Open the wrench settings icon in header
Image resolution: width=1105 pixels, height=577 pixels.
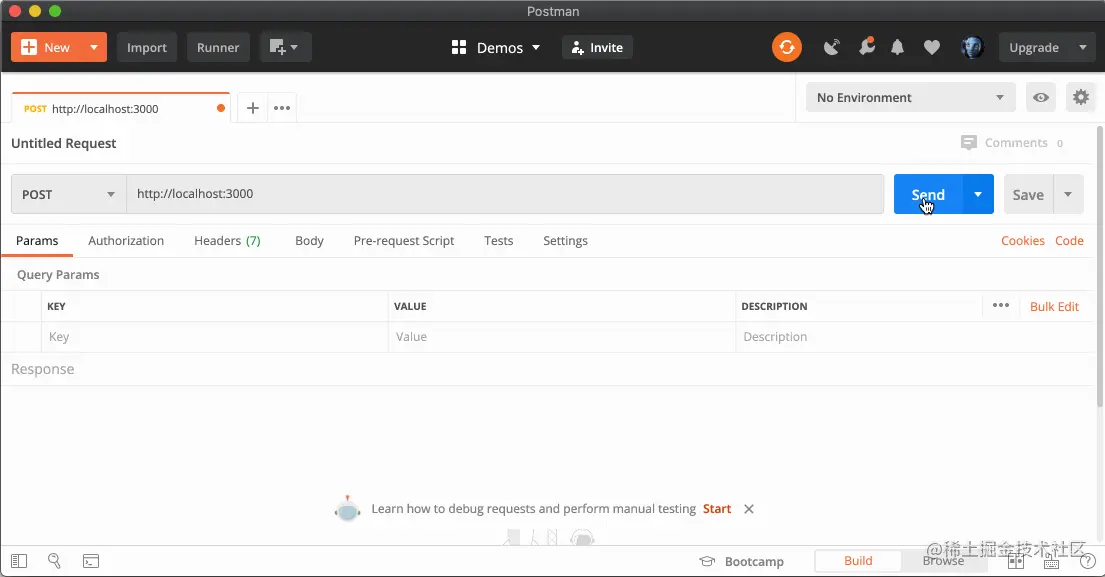coord(866,46)
